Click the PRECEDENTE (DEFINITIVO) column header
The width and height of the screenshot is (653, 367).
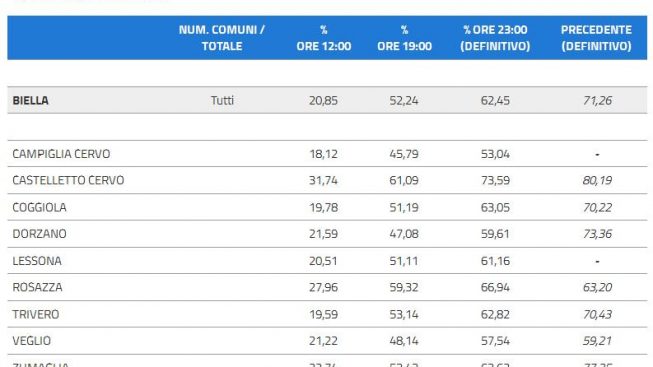(x=596, y=38)
